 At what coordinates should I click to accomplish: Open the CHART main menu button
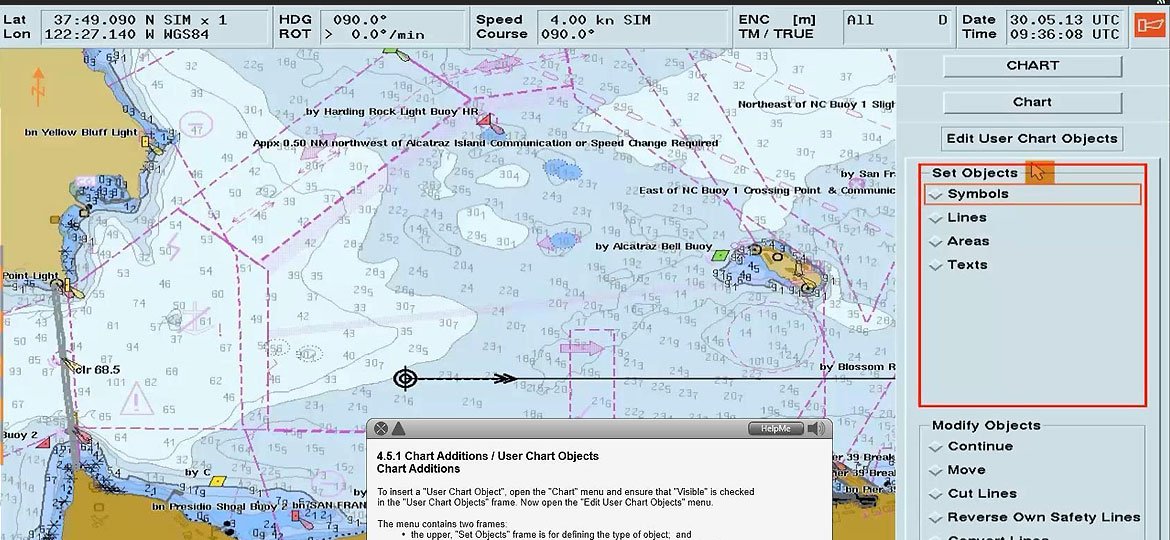coord(1032,66)
